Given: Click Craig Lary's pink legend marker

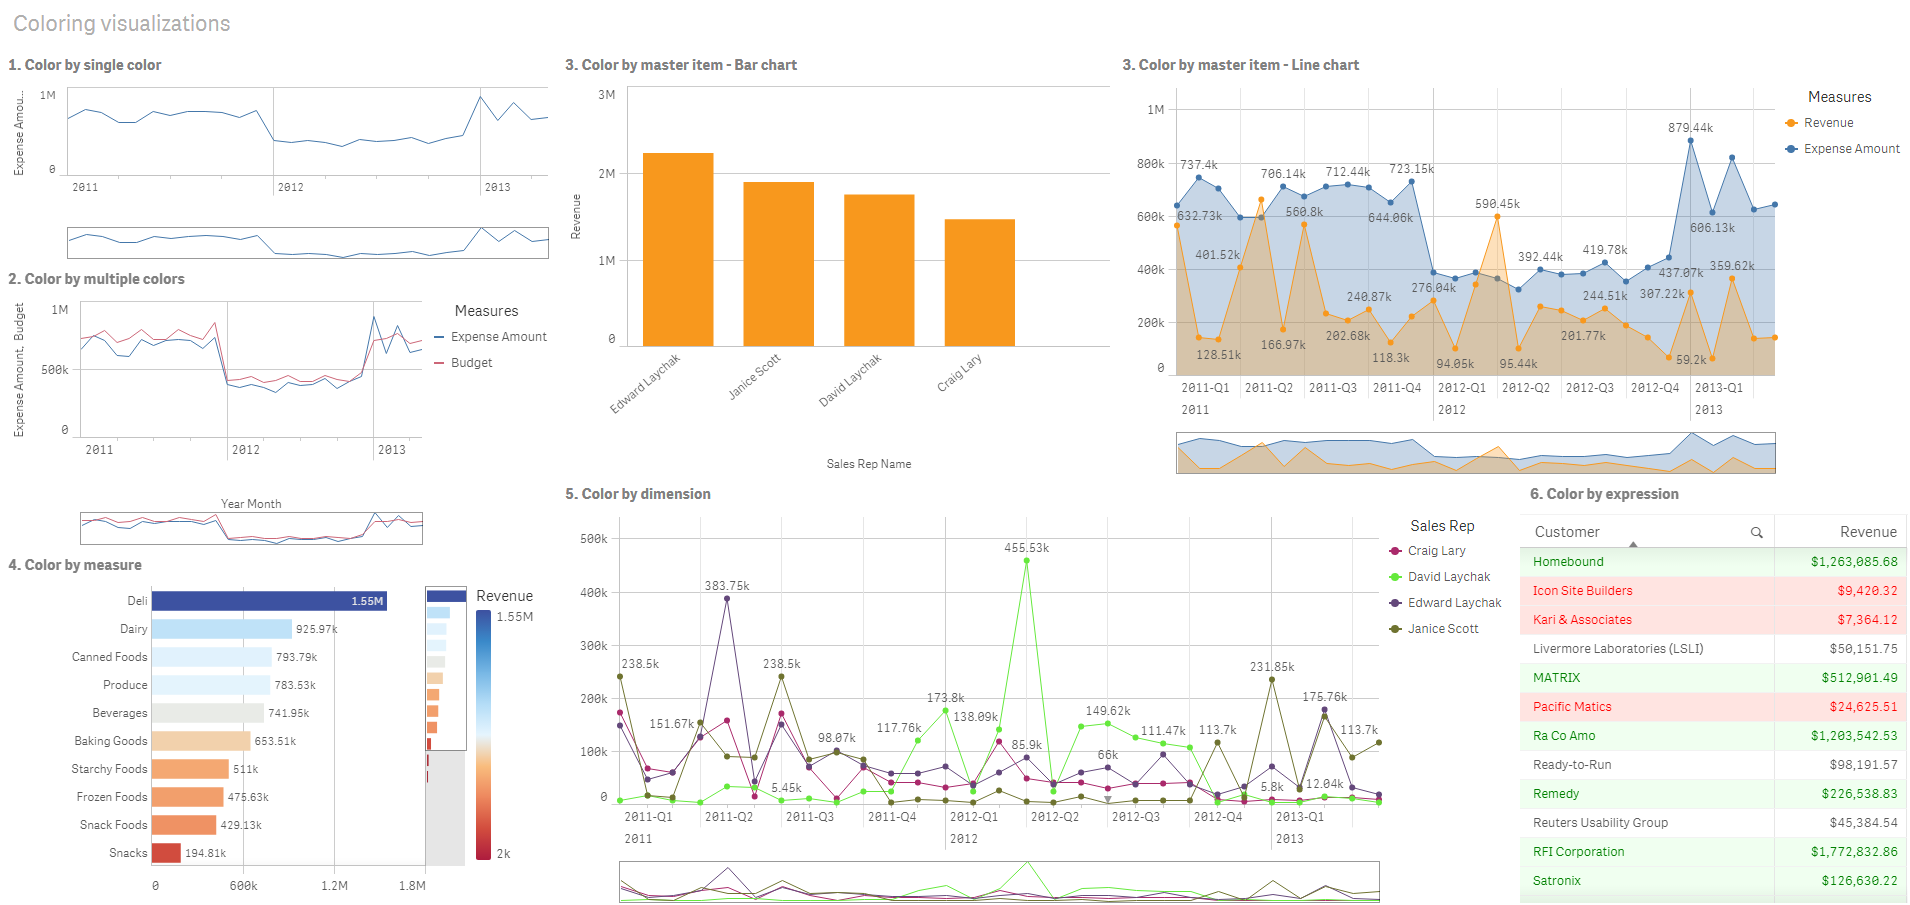Looking at the screenshot, I should click(1392, 550).
